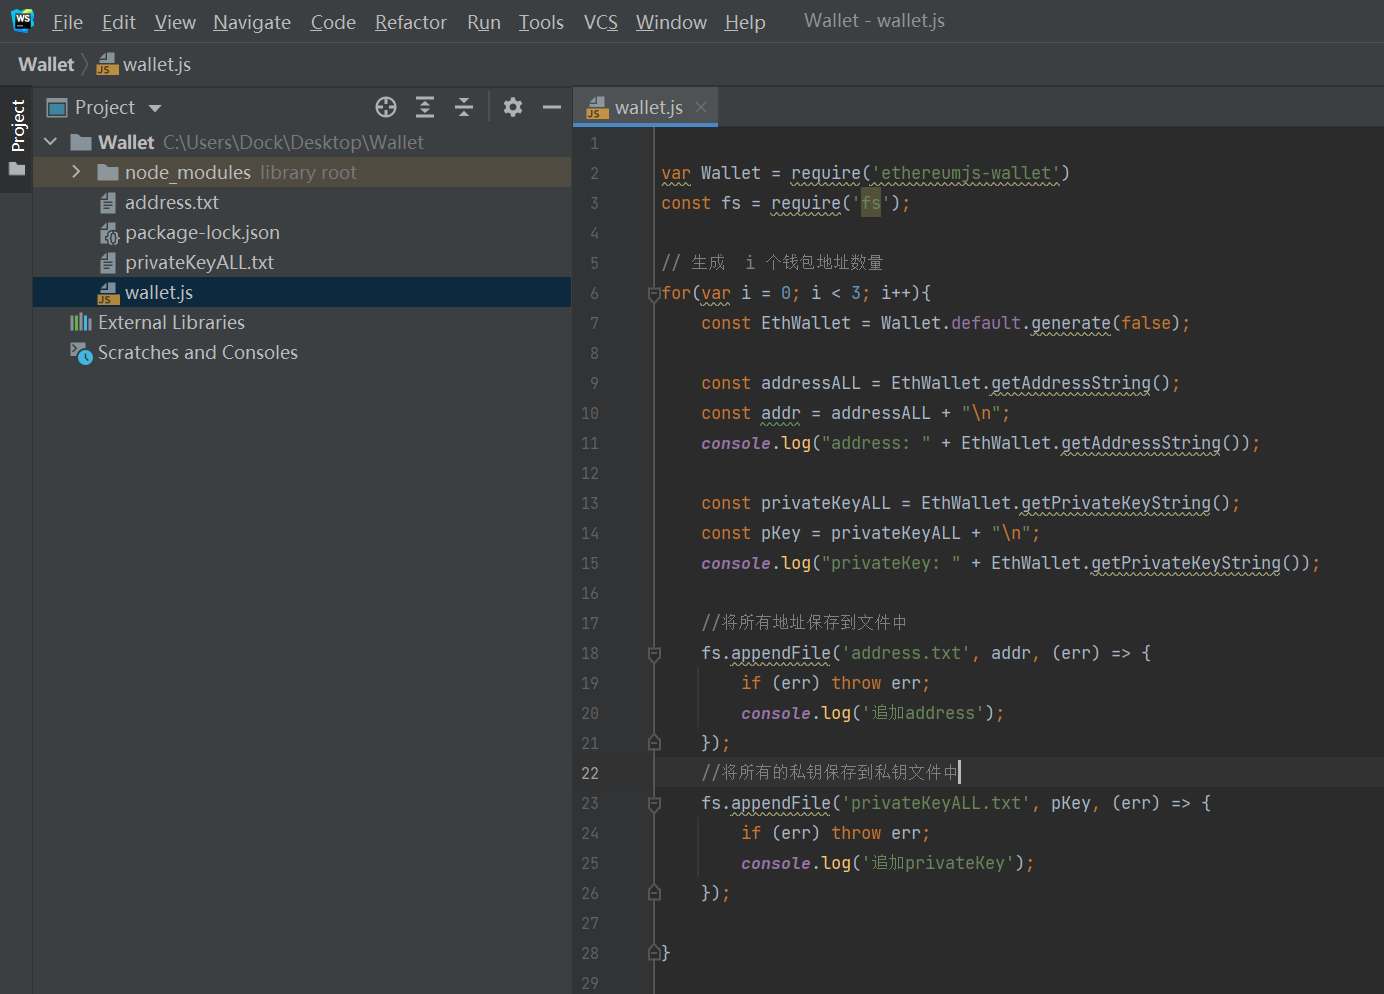Expand the node_modules folder chevron
Viewport: 1384px width, 994px height.
pyautogui.click(x=76, y=172)
